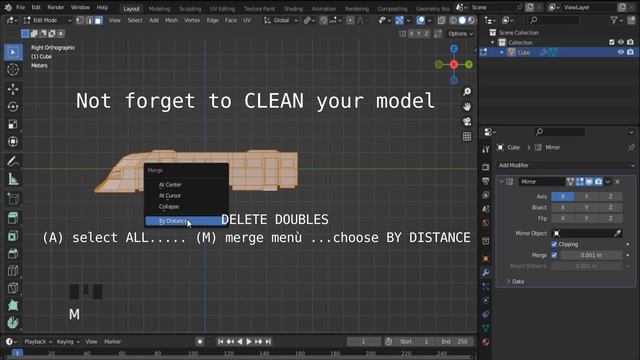640x360 pixels.
Task: Select the Spin tool
Action: (13, 323)
